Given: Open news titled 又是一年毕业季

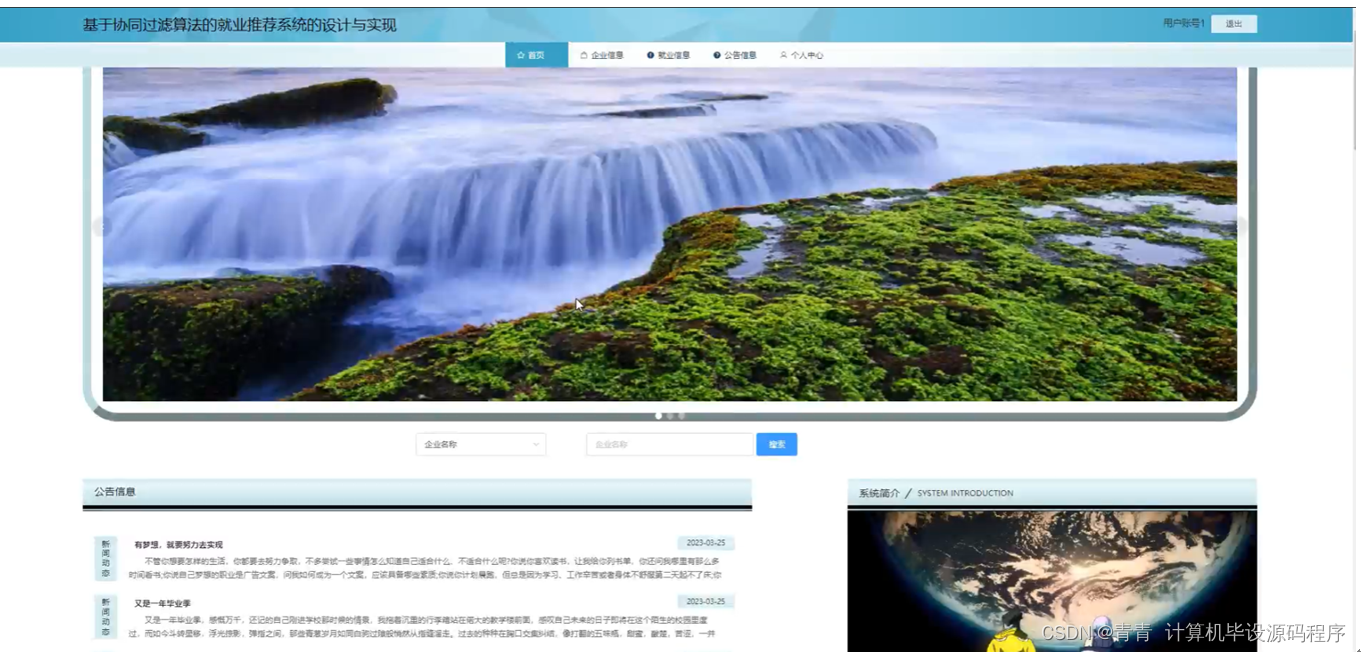Looking at the screenshot, I should (162, 603).
